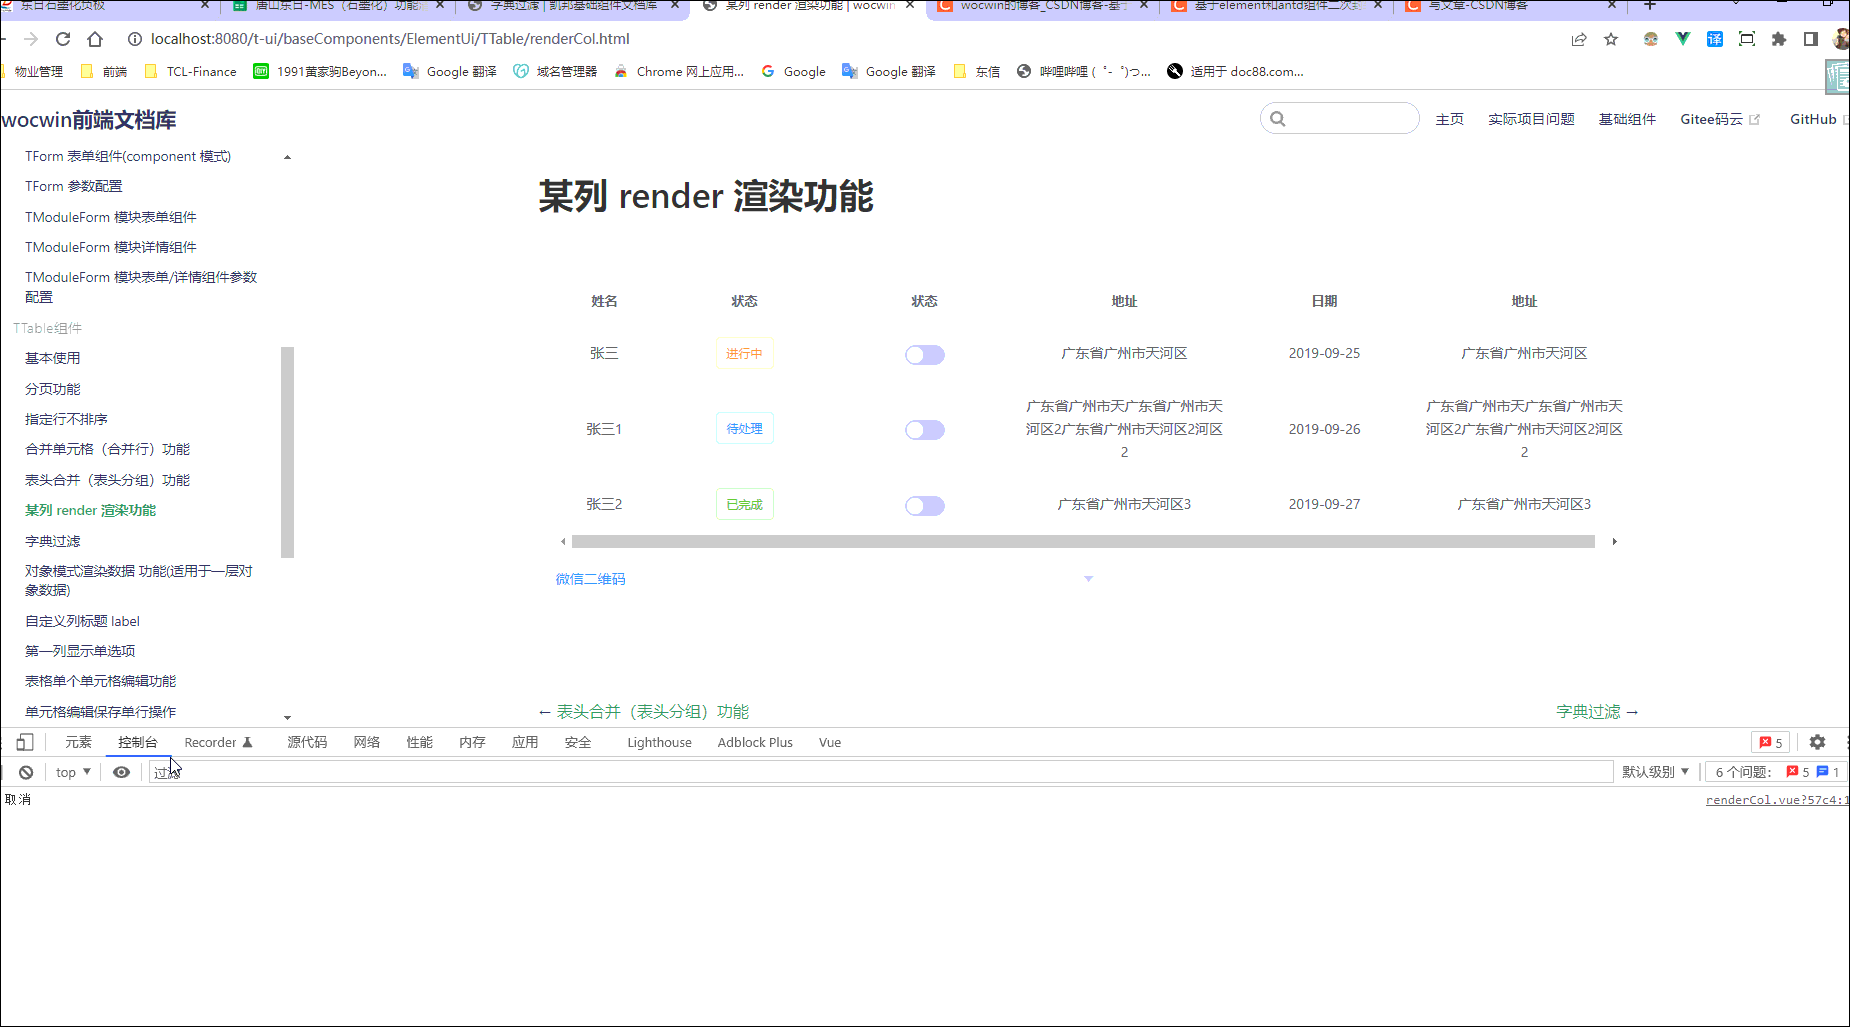Click the 微信二维码 link
This screenshot has width=1850, height=1027.
click(x=590, y=579)
